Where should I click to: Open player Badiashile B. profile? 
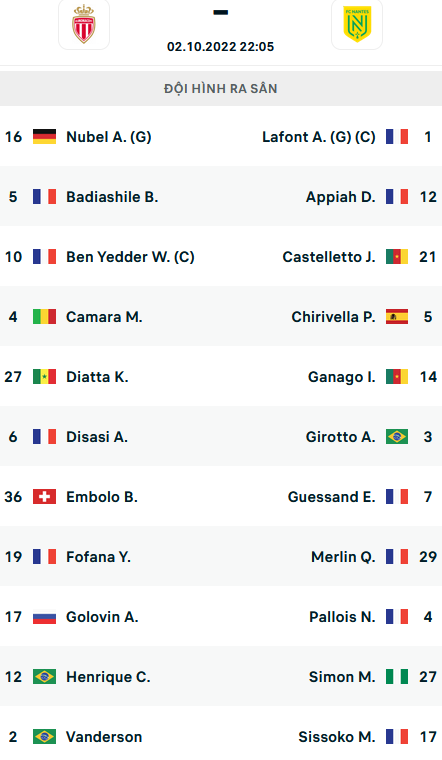point(112,197)
